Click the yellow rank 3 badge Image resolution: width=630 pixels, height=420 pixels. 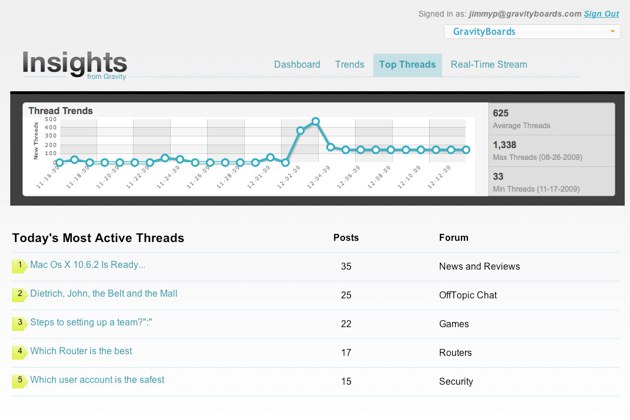coord(19,323)
